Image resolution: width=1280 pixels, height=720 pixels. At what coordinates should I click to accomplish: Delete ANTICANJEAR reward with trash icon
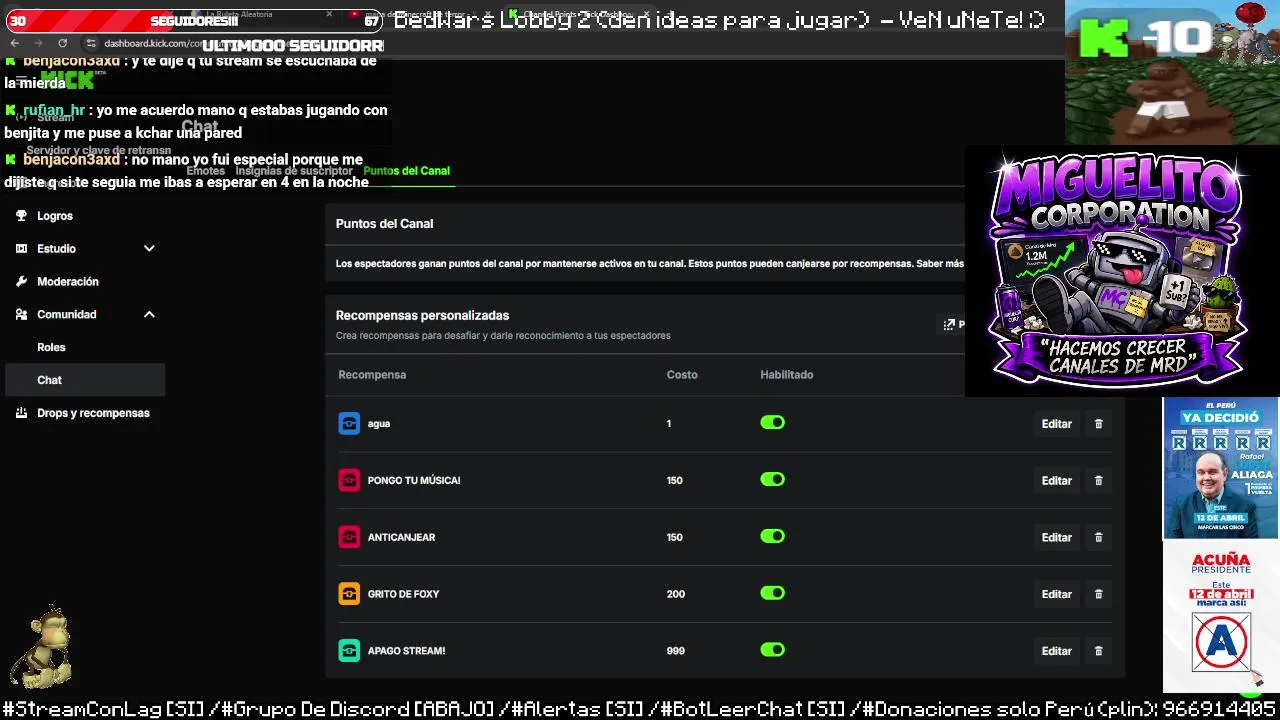pos(1098,538)
